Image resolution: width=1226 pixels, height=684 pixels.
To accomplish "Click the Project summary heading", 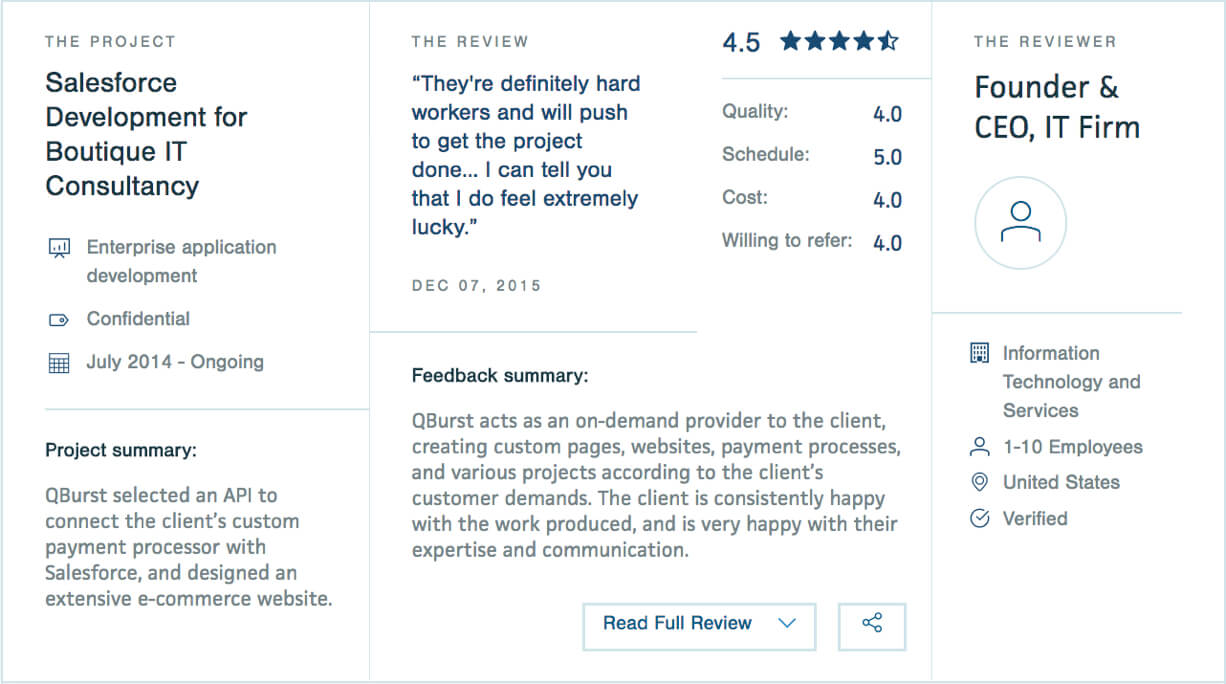I will pos(121,450).
